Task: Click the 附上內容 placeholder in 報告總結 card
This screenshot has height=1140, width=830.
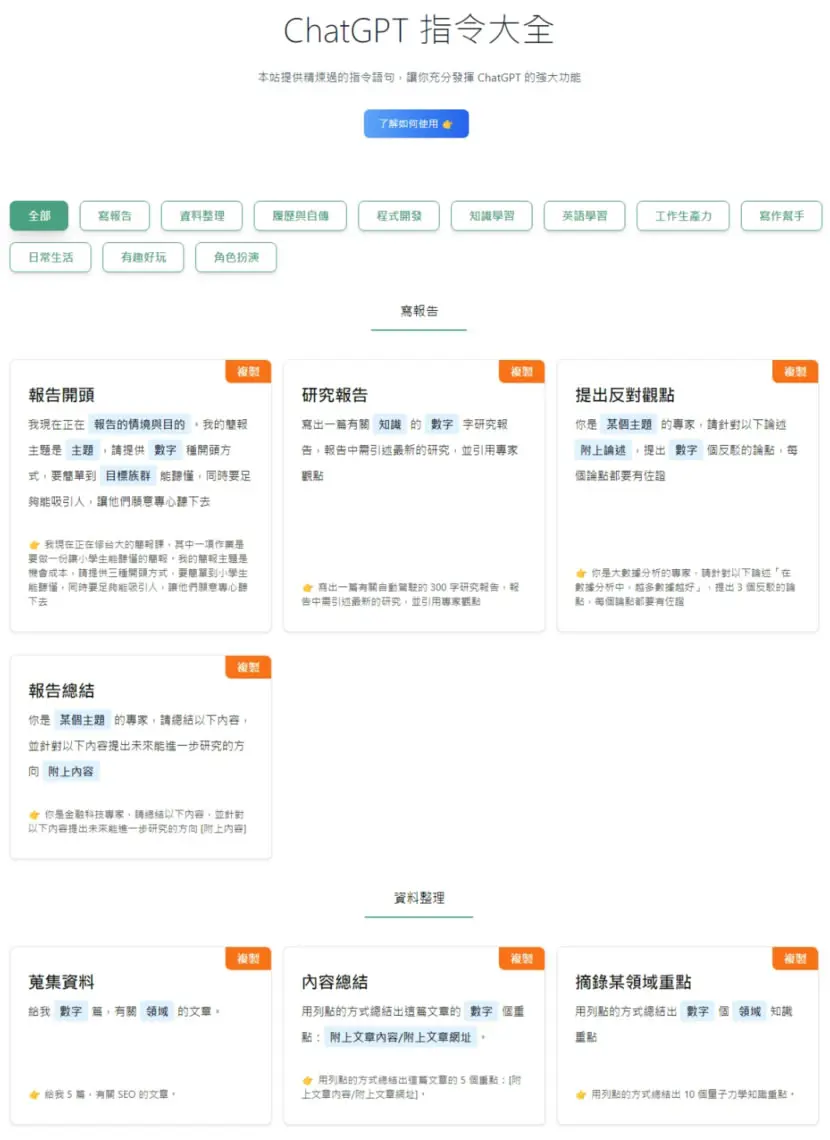Action: [70, 771]
